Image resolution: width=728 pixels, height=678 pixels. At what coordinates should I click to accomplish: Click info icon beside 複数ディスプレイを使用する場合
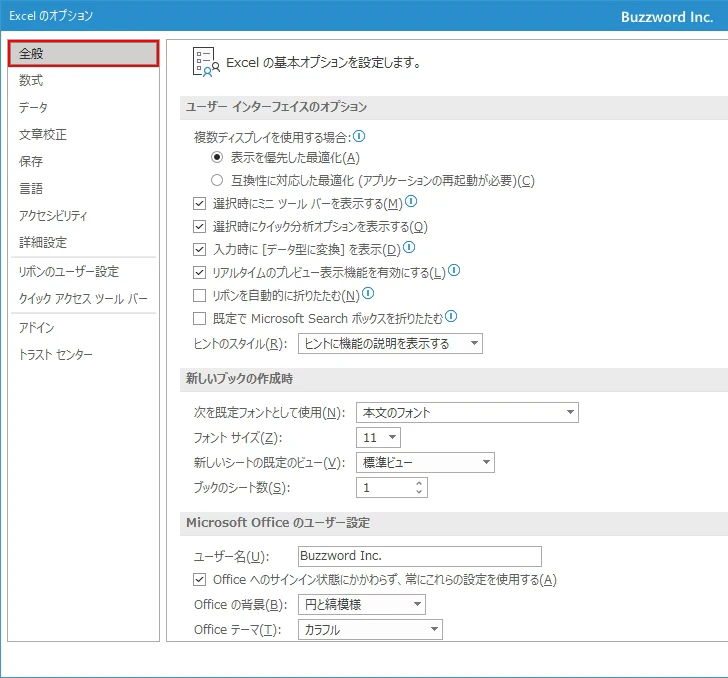(359, 137)
